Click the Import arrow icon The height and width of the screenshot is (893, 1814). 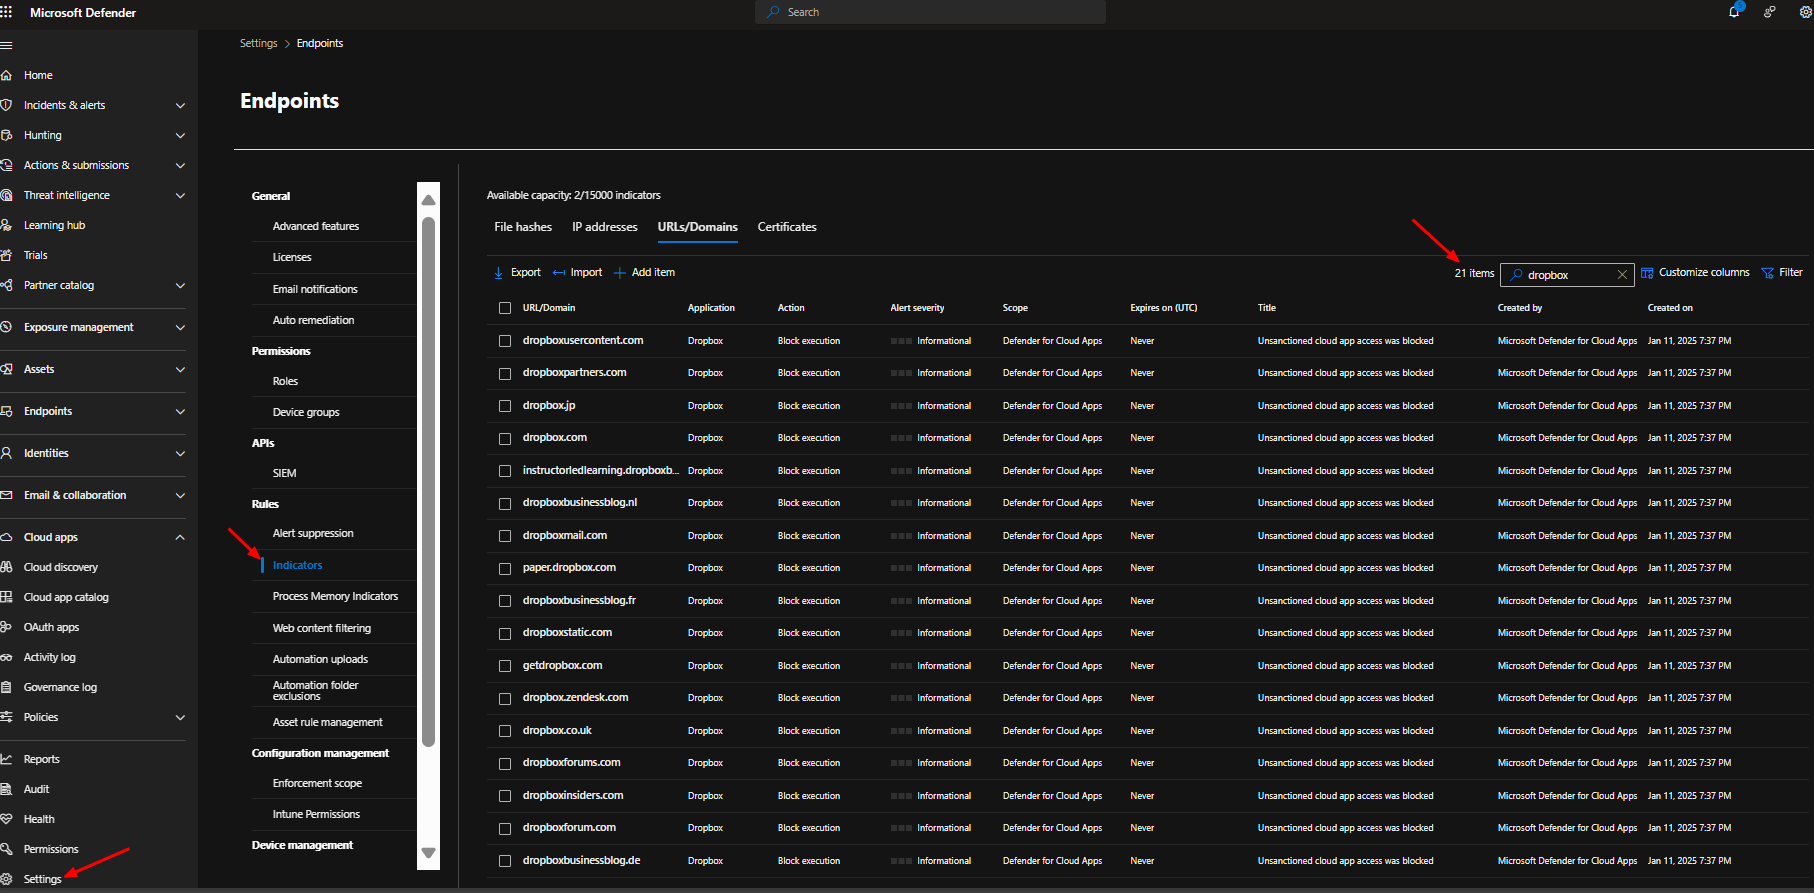click(559, 273)
